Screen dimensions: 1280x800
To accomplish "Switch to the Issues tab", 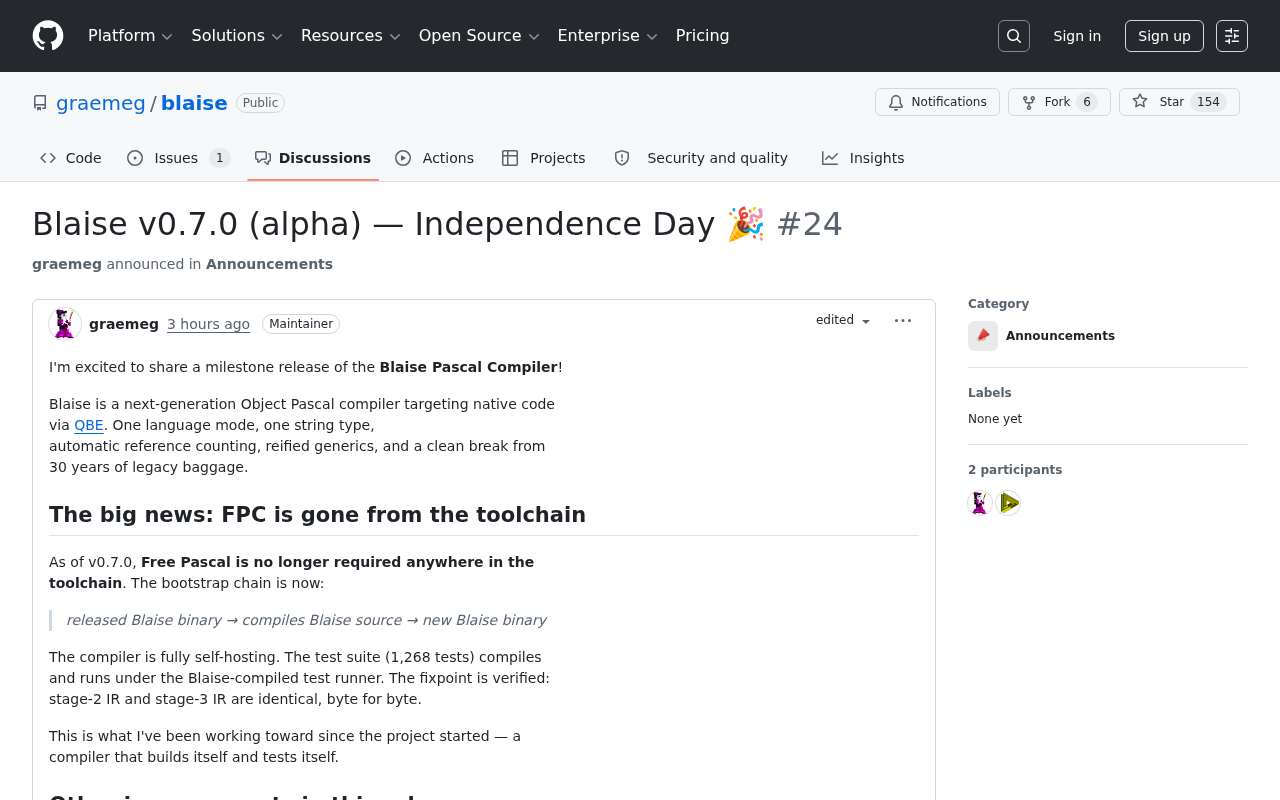I will click(178, 158).
